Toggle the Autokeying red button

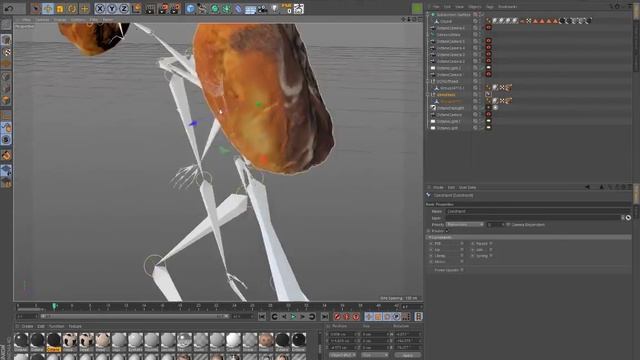point(347,316)
